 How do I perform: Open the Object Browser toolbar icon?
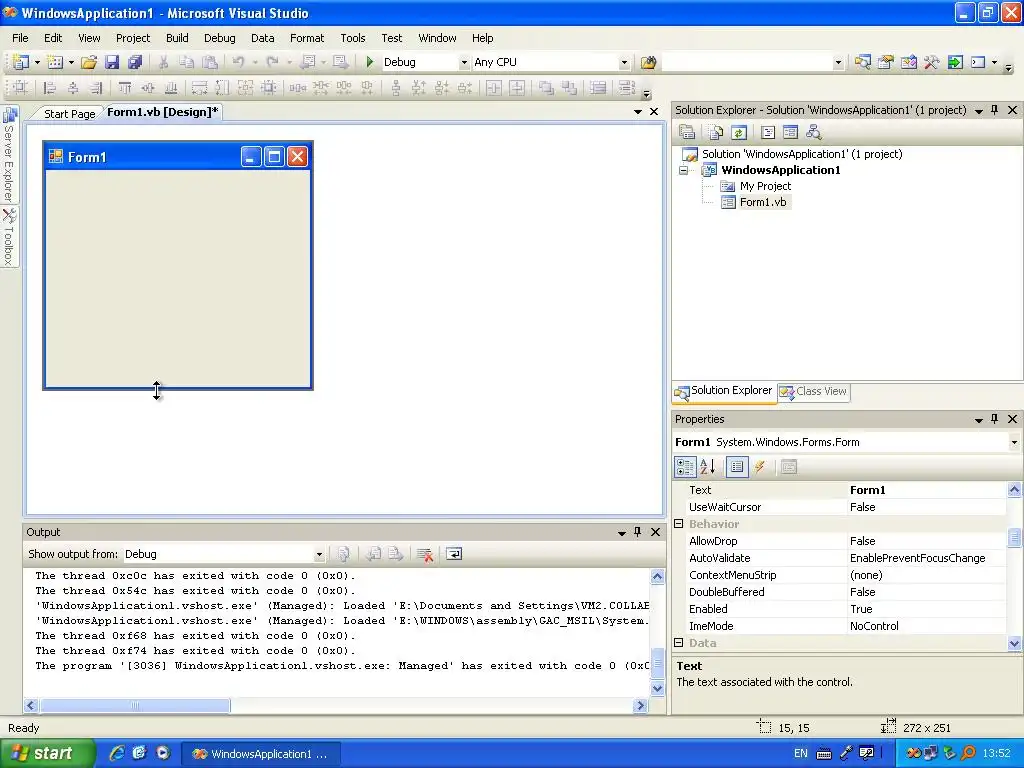pos(908,62)
